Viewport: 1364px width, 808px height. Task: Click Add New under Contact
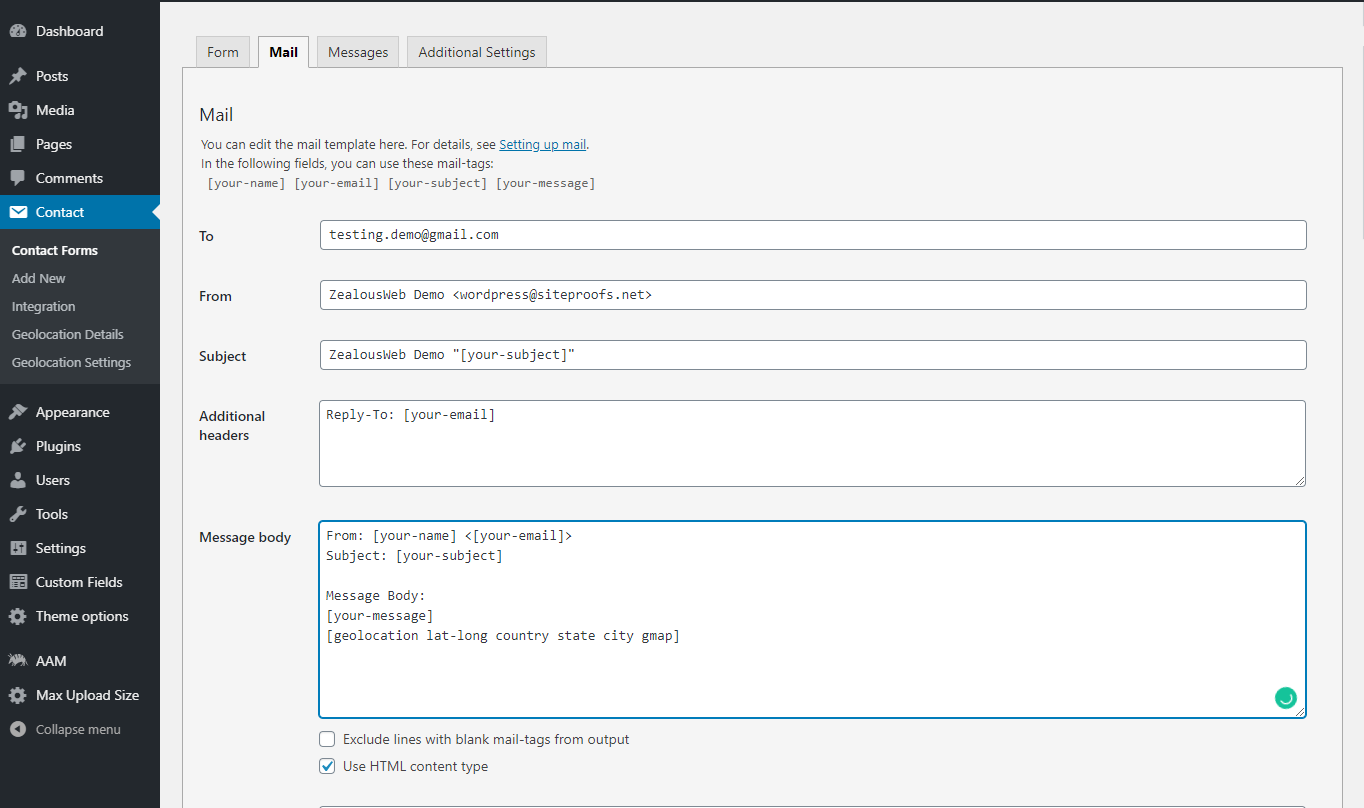click(39, 278)
